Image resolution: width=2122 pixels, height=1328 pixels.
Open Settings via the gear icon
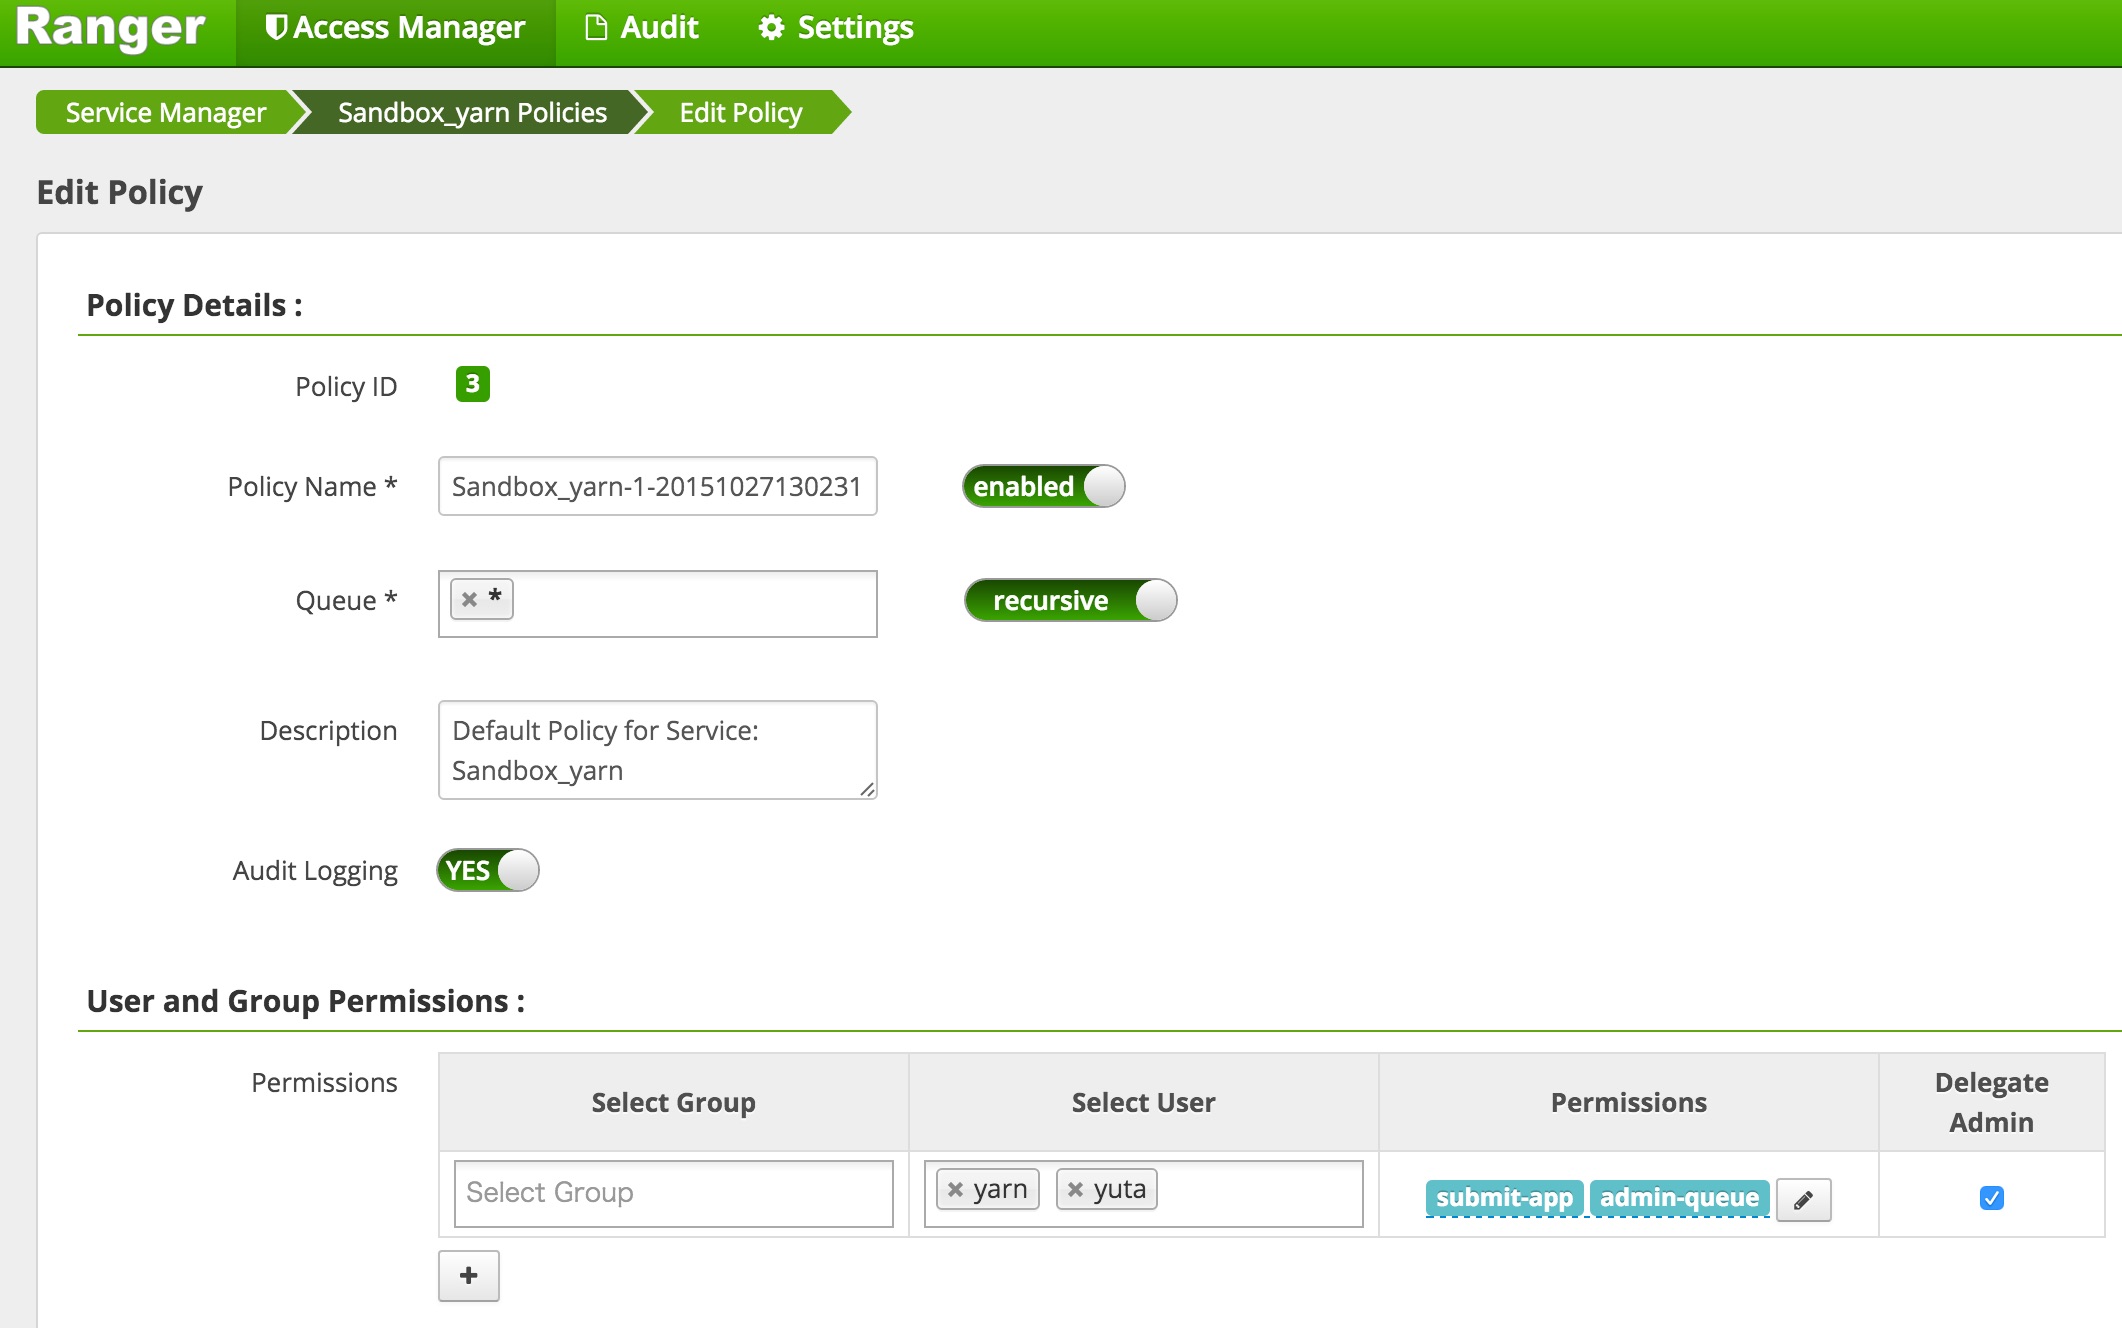769,27
